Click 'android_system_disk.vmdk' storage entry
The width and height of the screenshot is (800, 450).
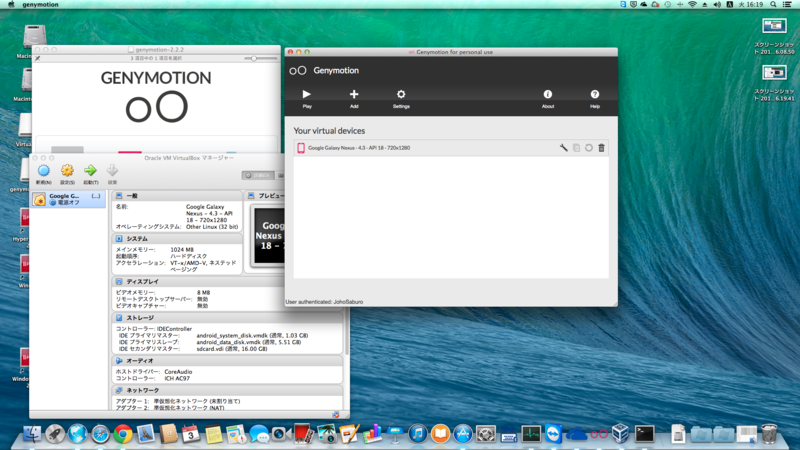pyautogui.click(x=252, y=335)
